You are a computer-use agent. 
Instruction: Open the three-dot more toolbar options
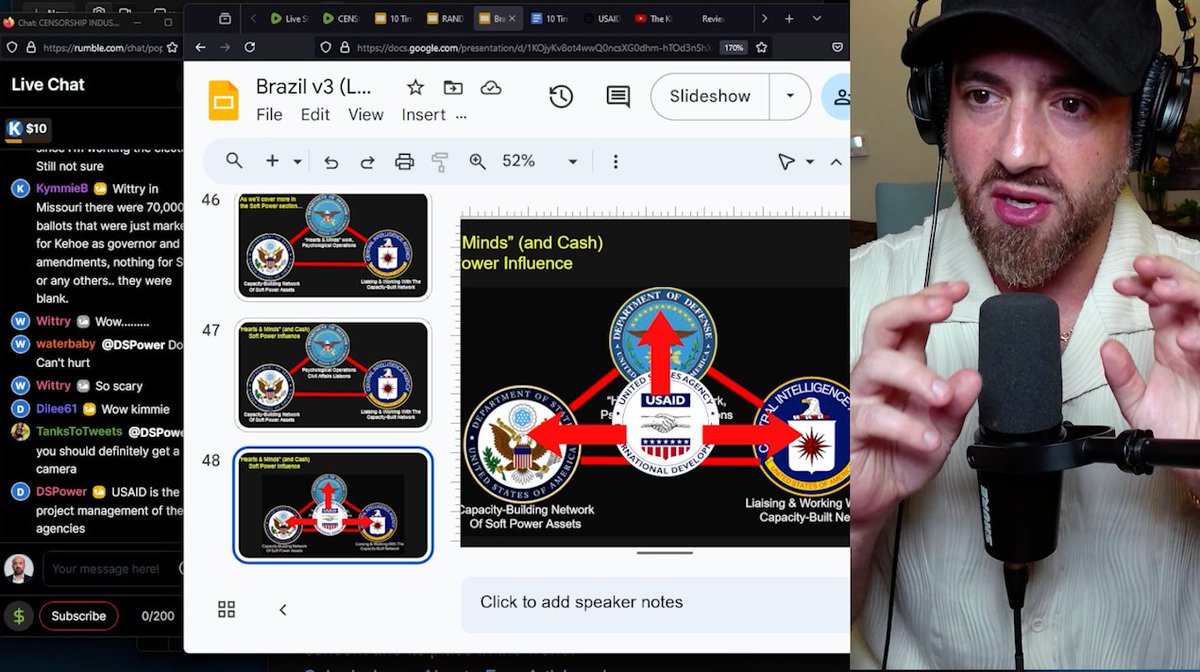pyautogui.click(x=615, y=161)
